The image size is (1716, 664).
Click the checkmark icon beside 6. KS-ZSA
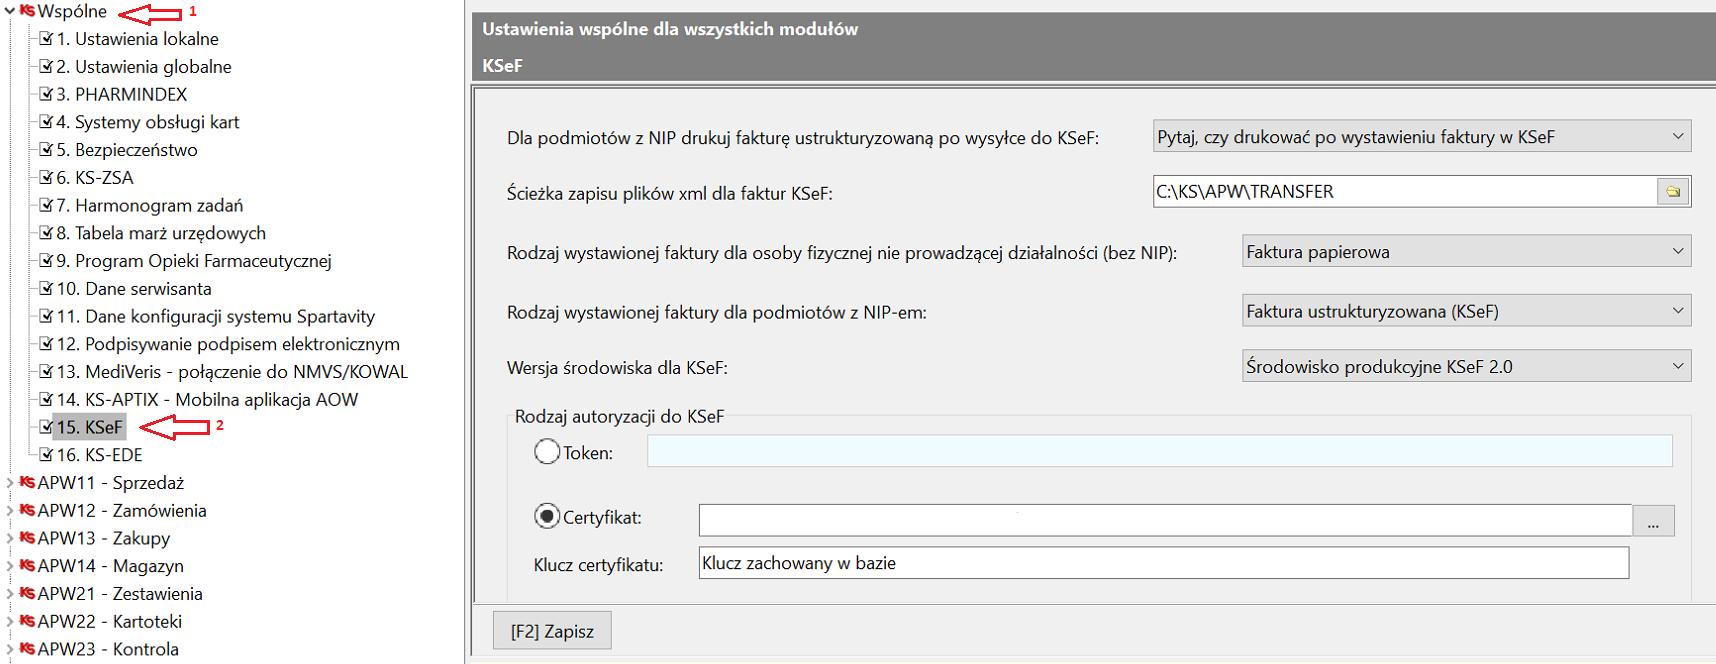45,177
